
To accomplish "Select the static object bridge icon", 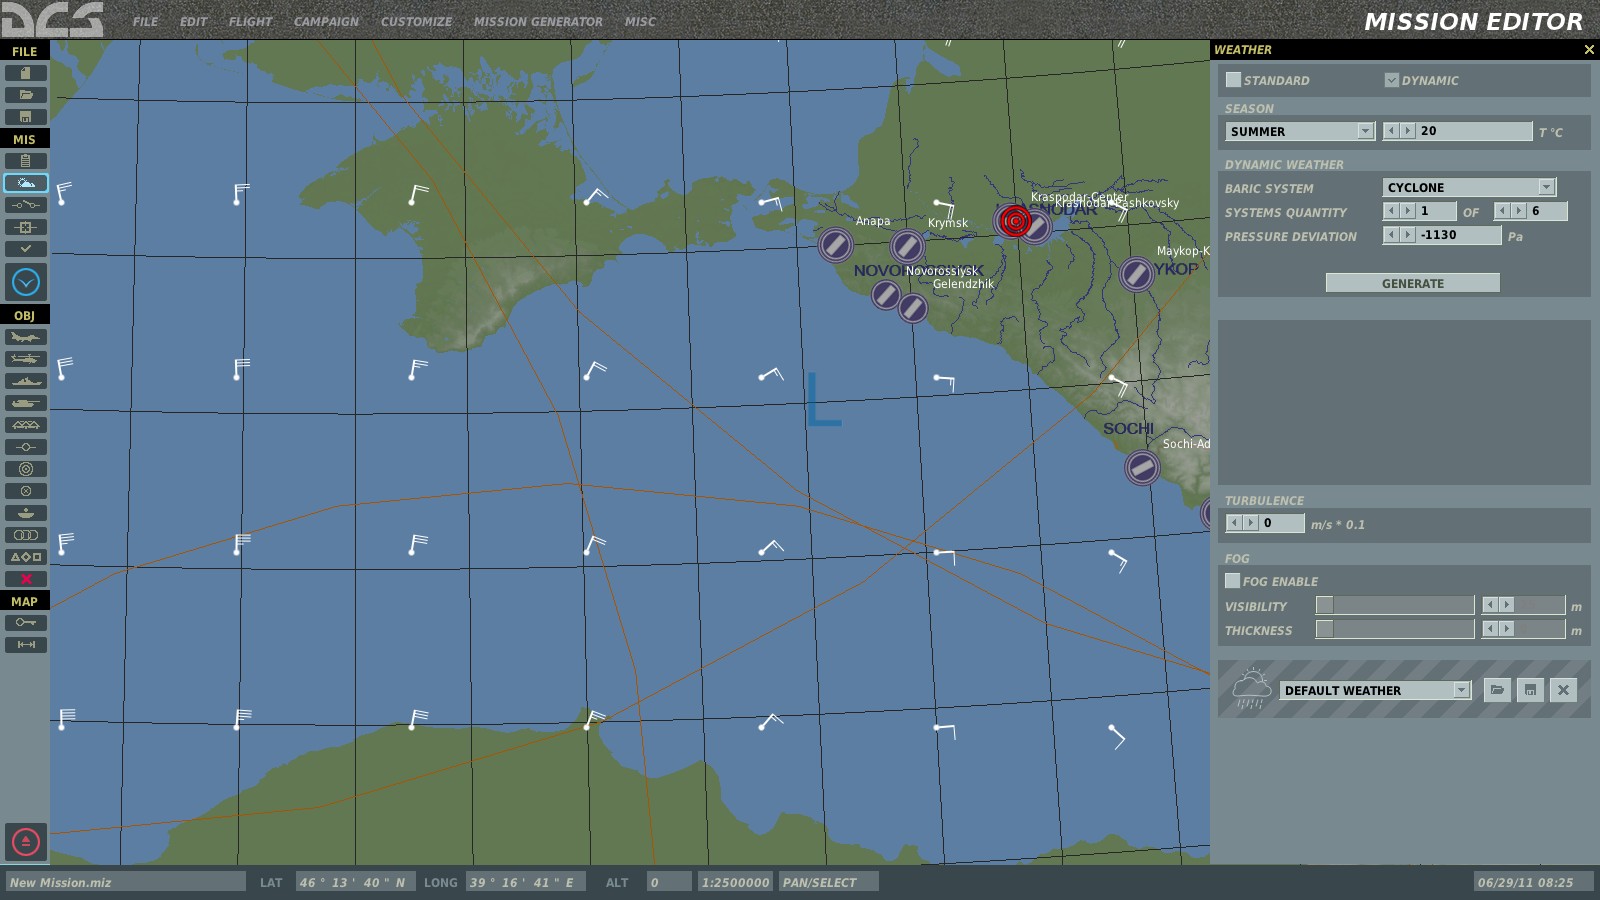I will [x=26, y=425].
